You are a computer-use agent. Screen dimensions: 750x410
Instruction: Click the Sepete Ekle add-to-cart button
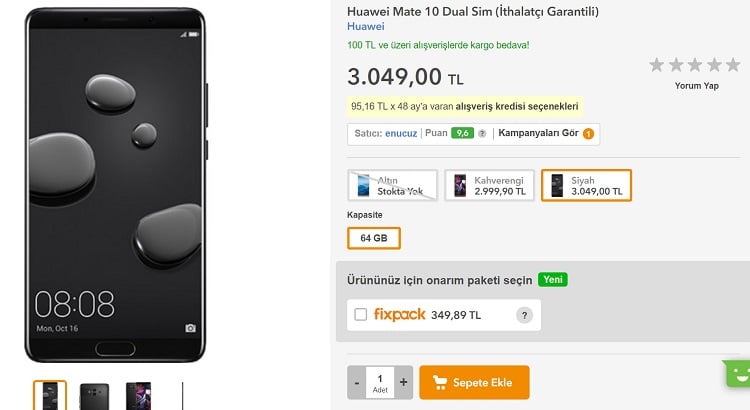coord(474,382)
